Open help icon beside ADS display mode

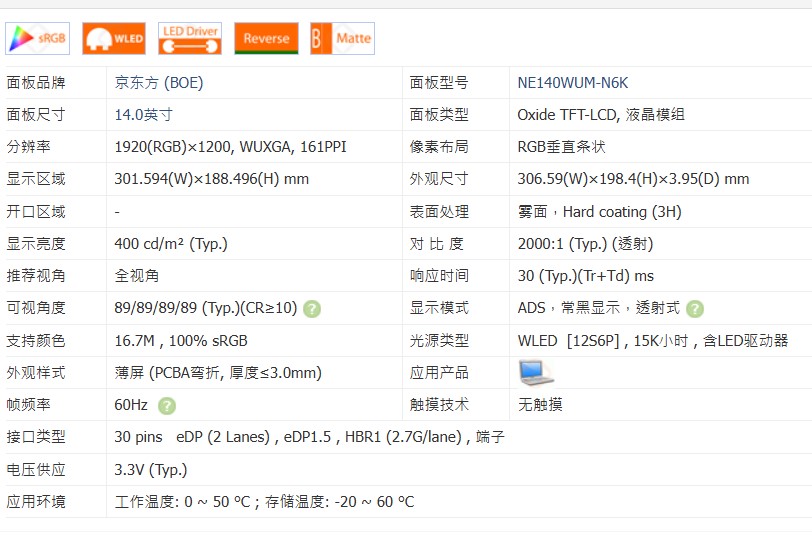pos(695,309)
